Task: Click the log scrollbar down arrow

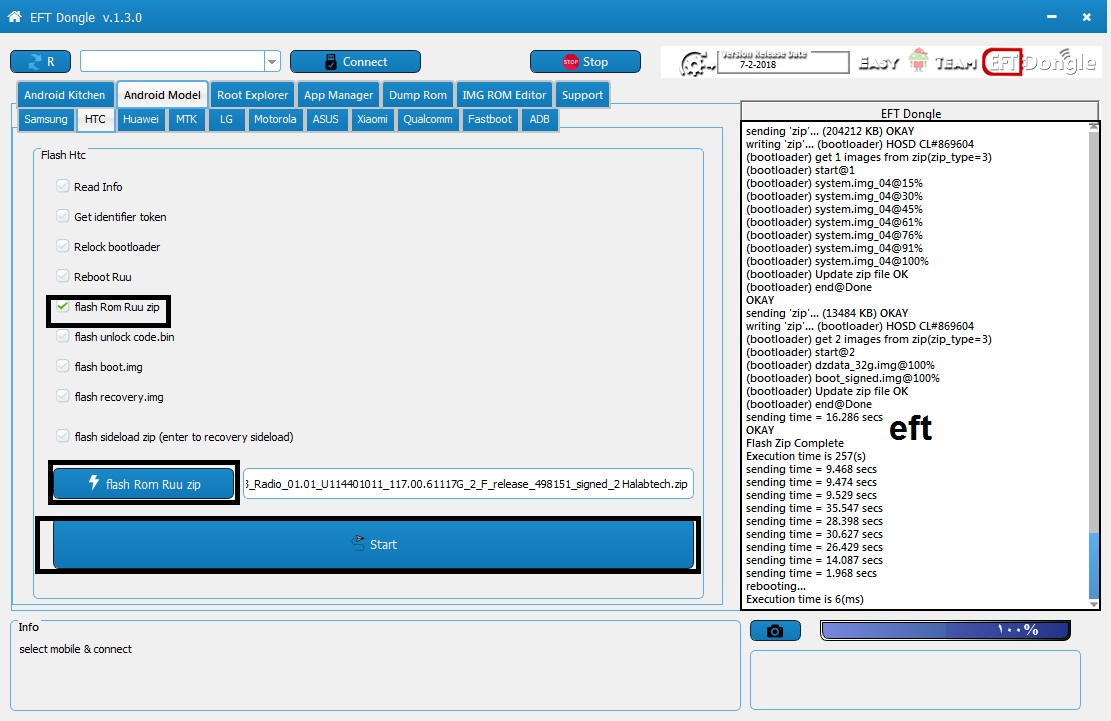Action: 1094,604
